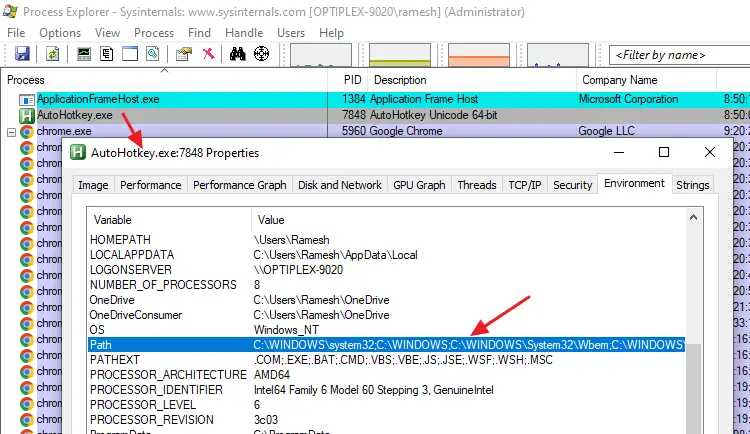Click the orange physical memory mini graph
Screen dimensions: 750x434
click(479, 55)
